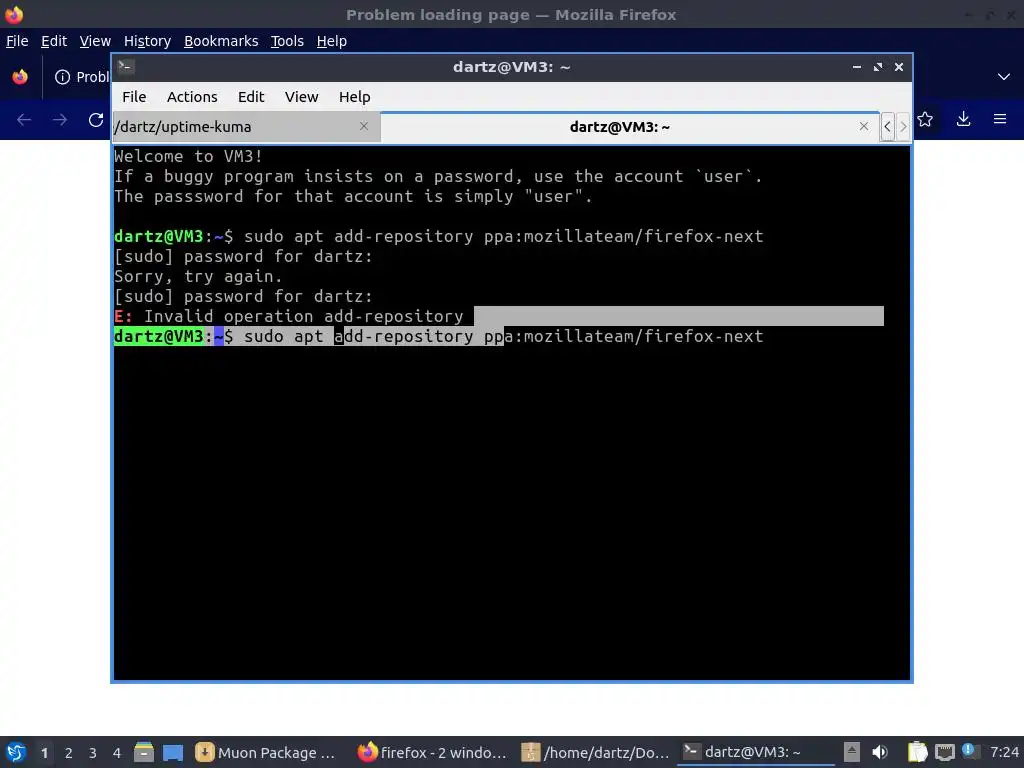
Task: Expand the Firefox list all tabs chevron
Action: click(x=1004, y=76)
